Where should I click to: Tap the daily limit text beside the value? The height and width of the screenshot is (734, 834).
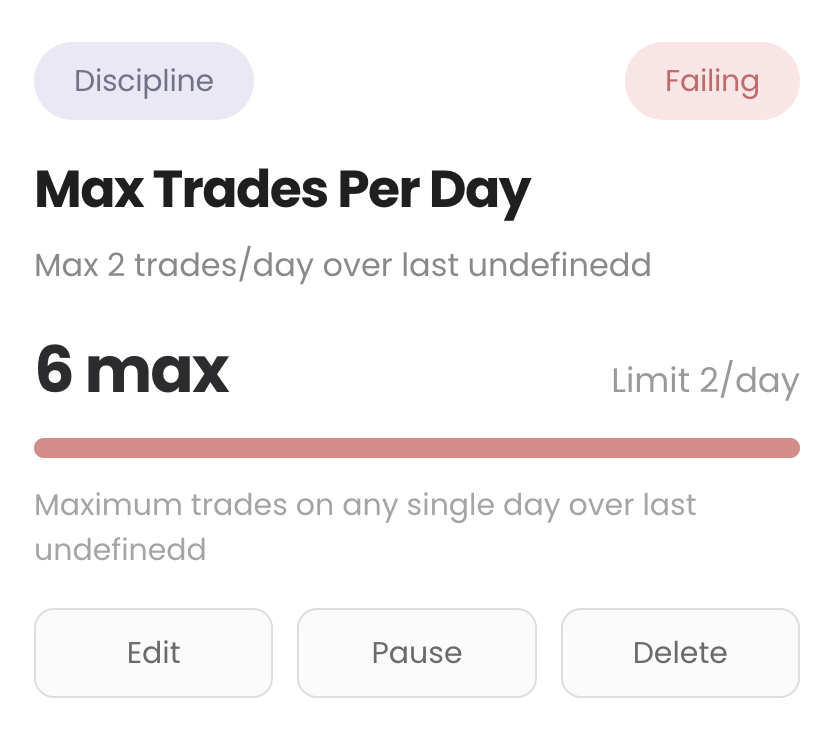pyautogui.click(x=705, y=381)
